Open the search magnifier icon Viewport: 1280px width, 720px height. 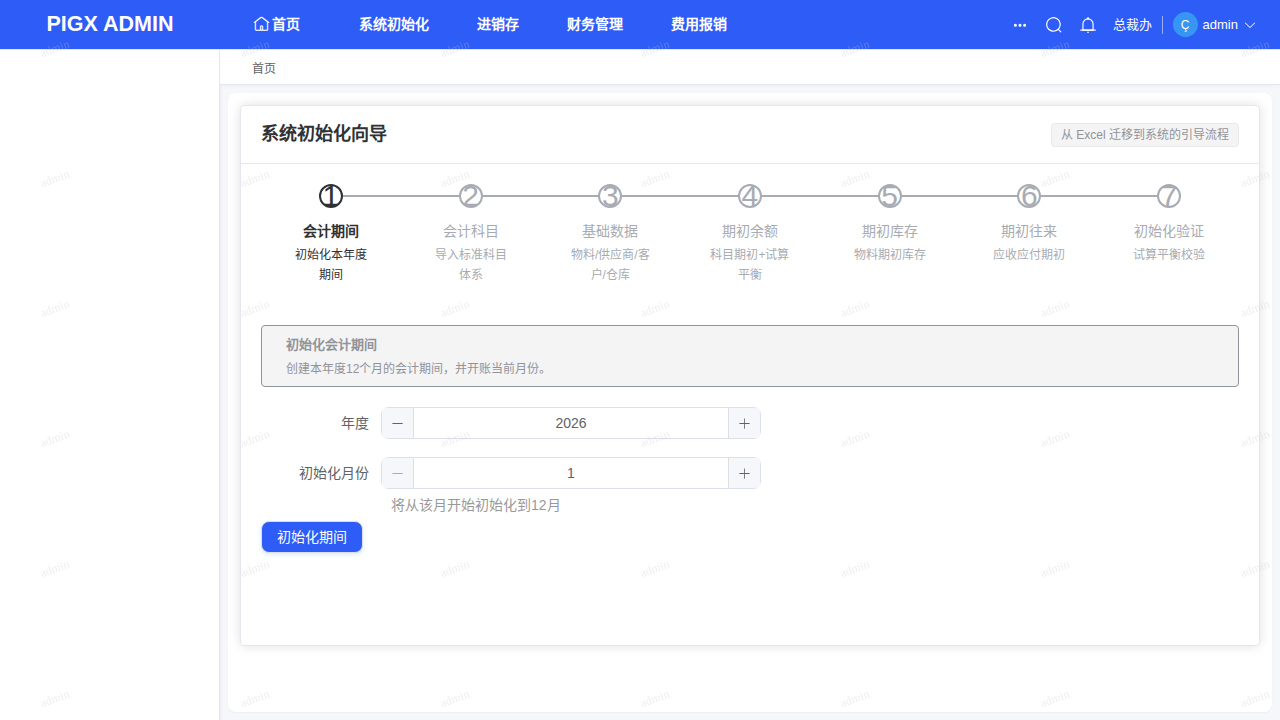click(1053, 25)
